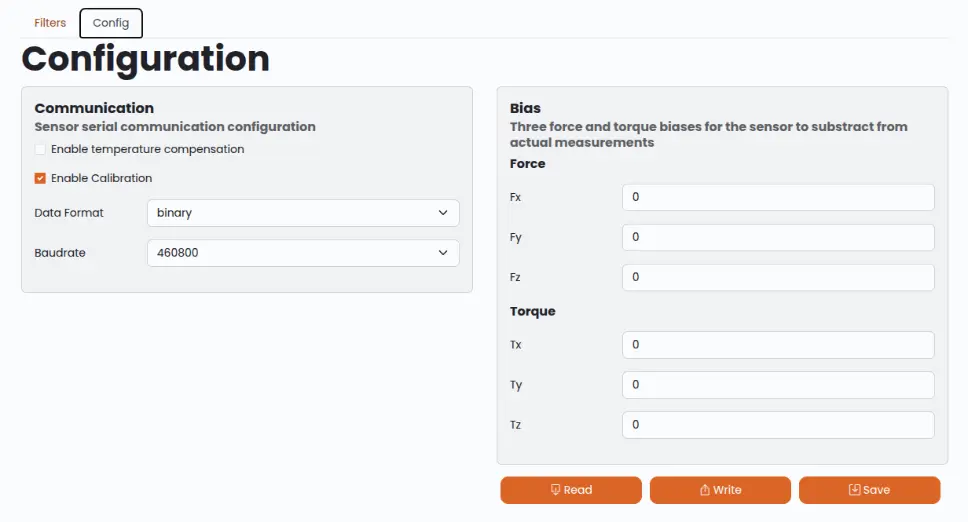Viewport: 968px width, 522px height.
Task: Click the Data Format chevron arrow
Action: coord(443,213)
